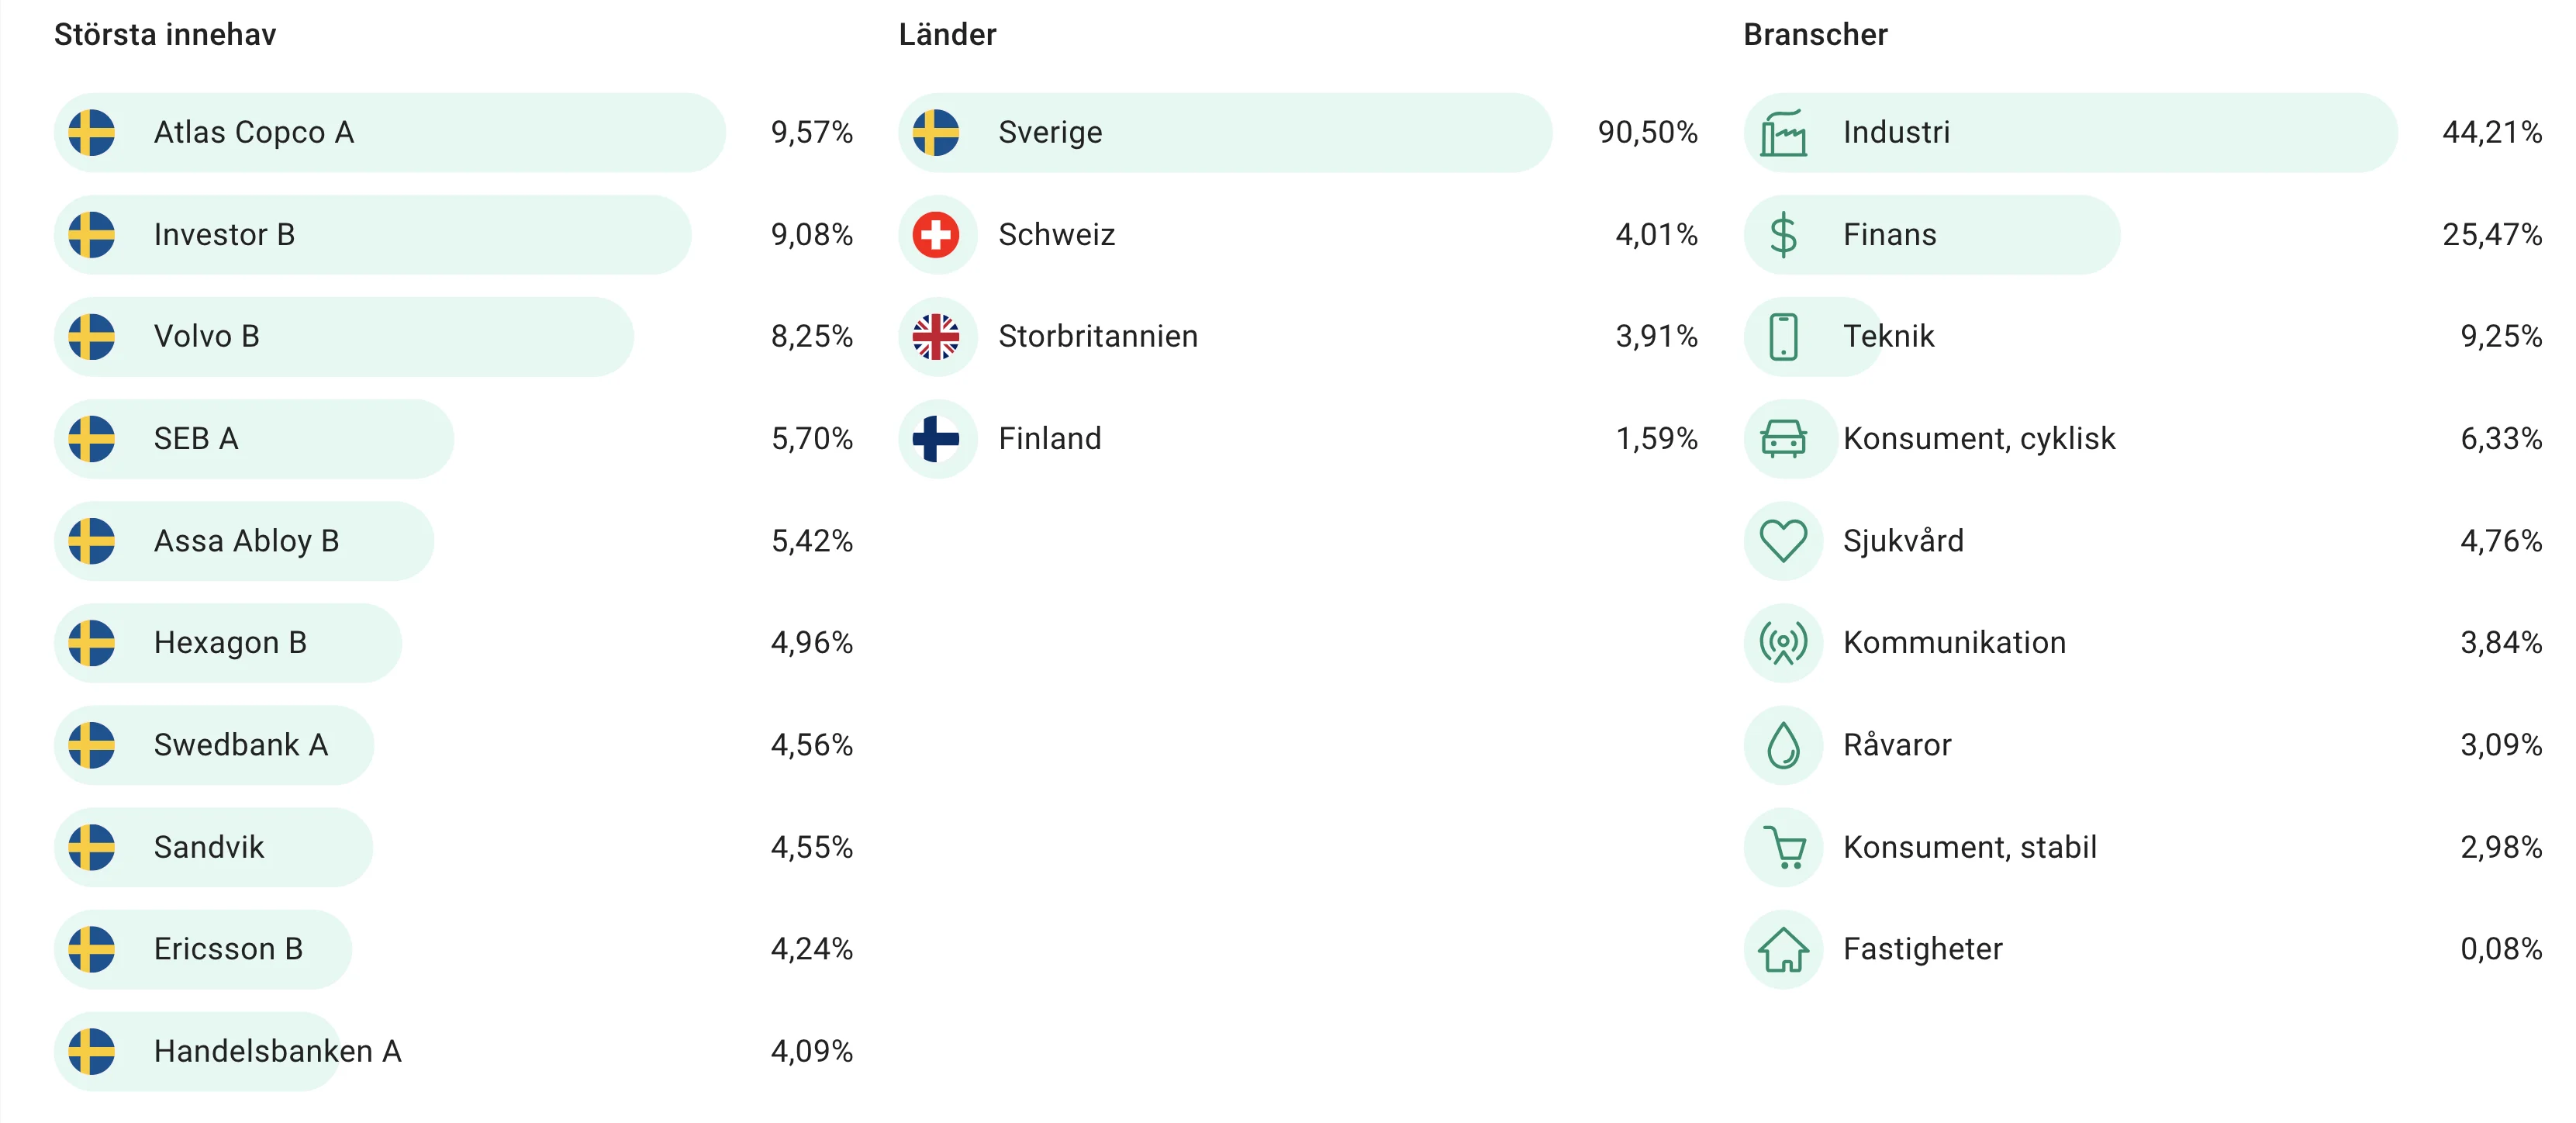Click the Råvaror droplet icon

click(1783, 745)
